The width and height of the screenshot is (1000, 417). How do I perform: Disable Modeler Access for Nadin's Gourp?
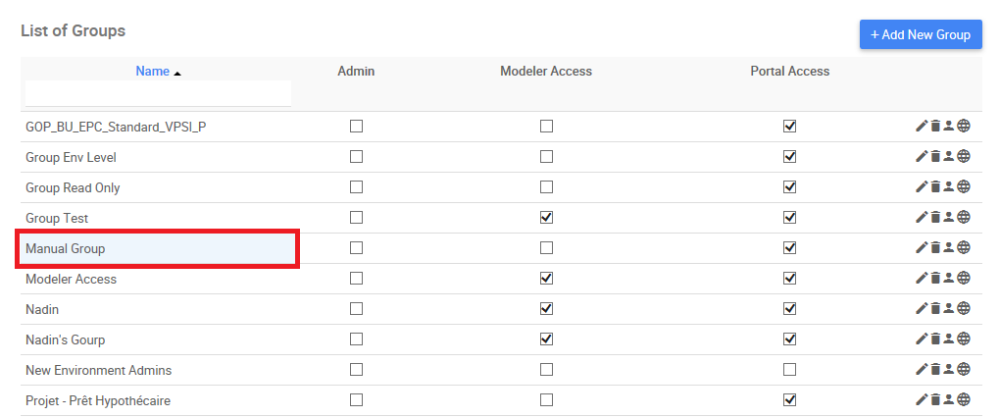(546, 340)
